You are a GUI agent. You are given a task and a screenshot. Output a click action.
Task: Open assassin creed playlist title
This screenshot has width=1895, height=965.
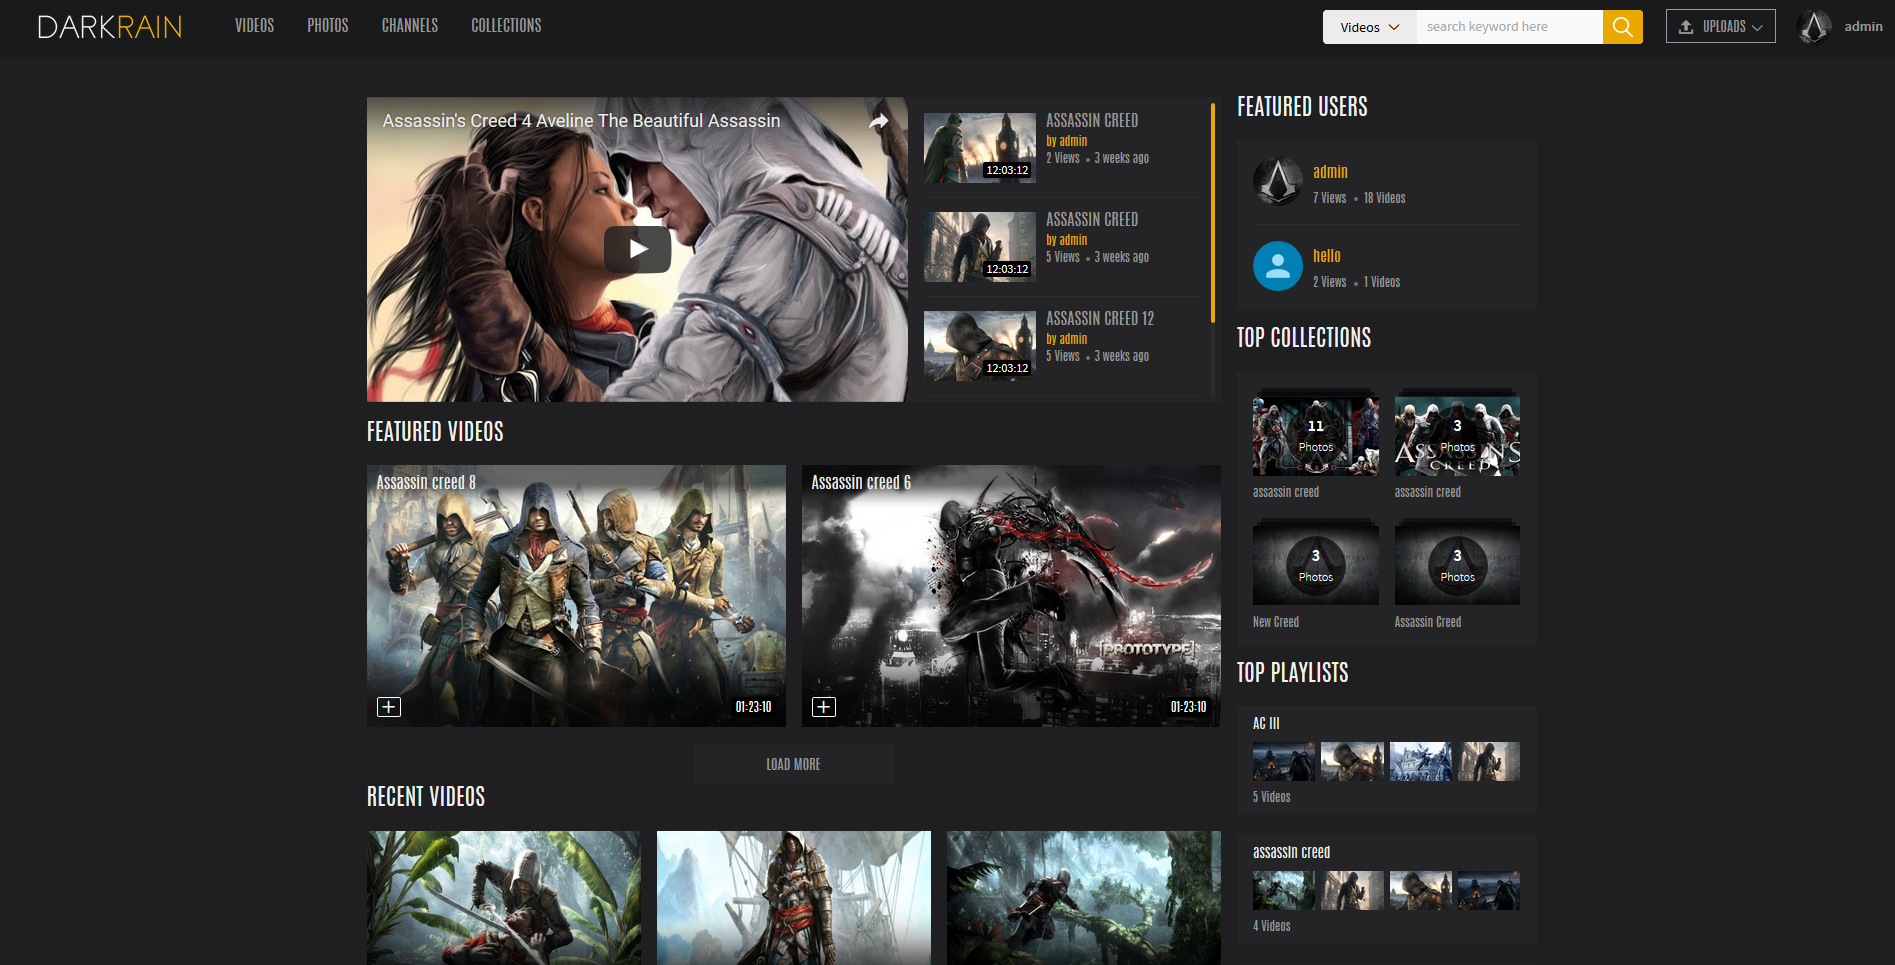pos(1291,852)
